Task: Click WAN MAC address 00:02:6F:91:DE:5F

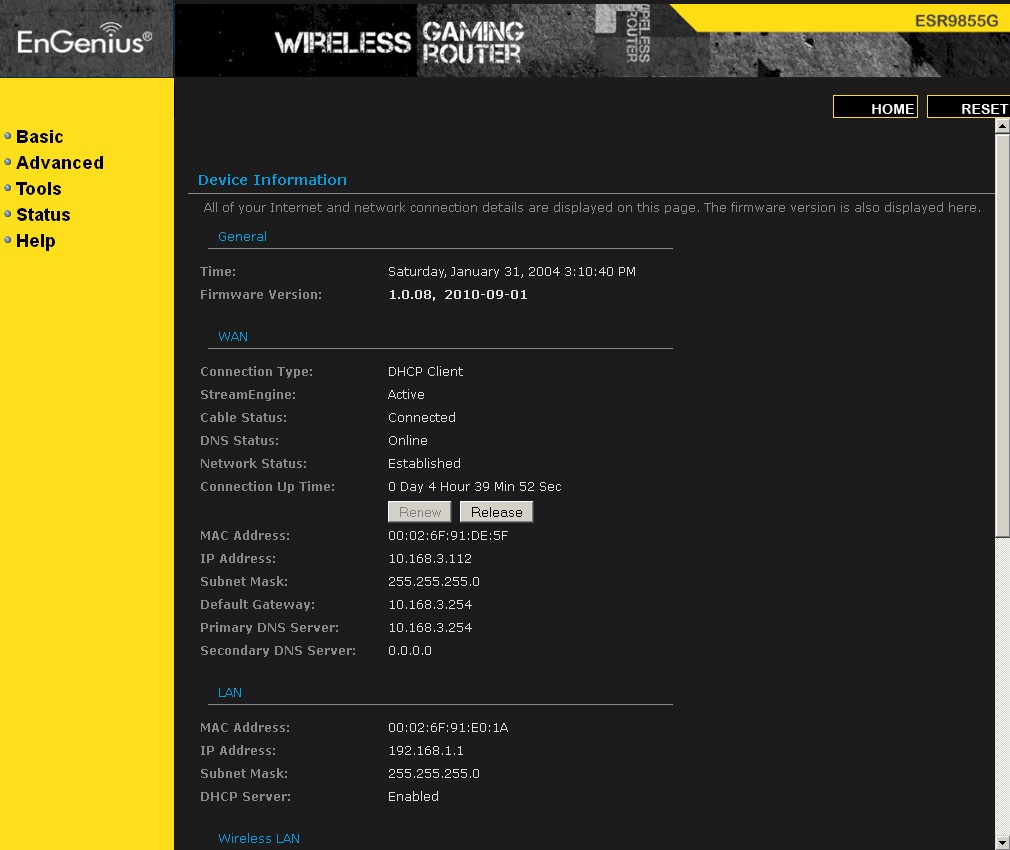Action: click(x=448, y=535)
